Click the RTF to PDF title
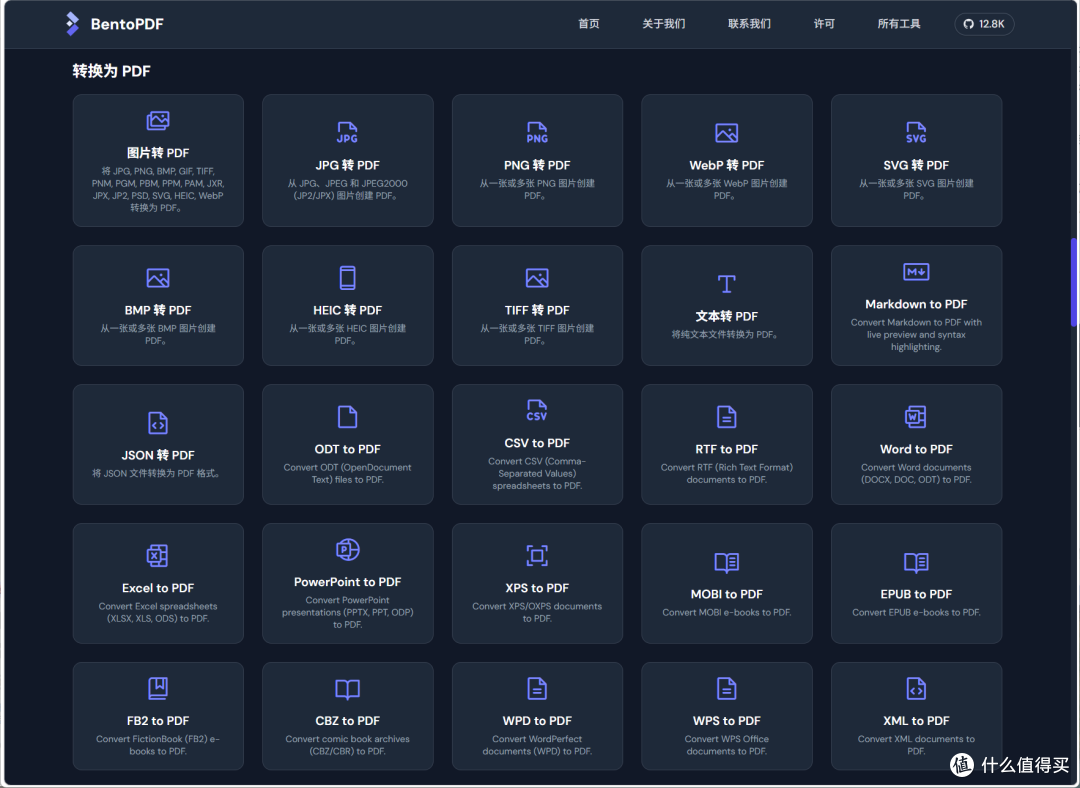Viewport: 1080px width, 788px height. [x=727, y=449]
